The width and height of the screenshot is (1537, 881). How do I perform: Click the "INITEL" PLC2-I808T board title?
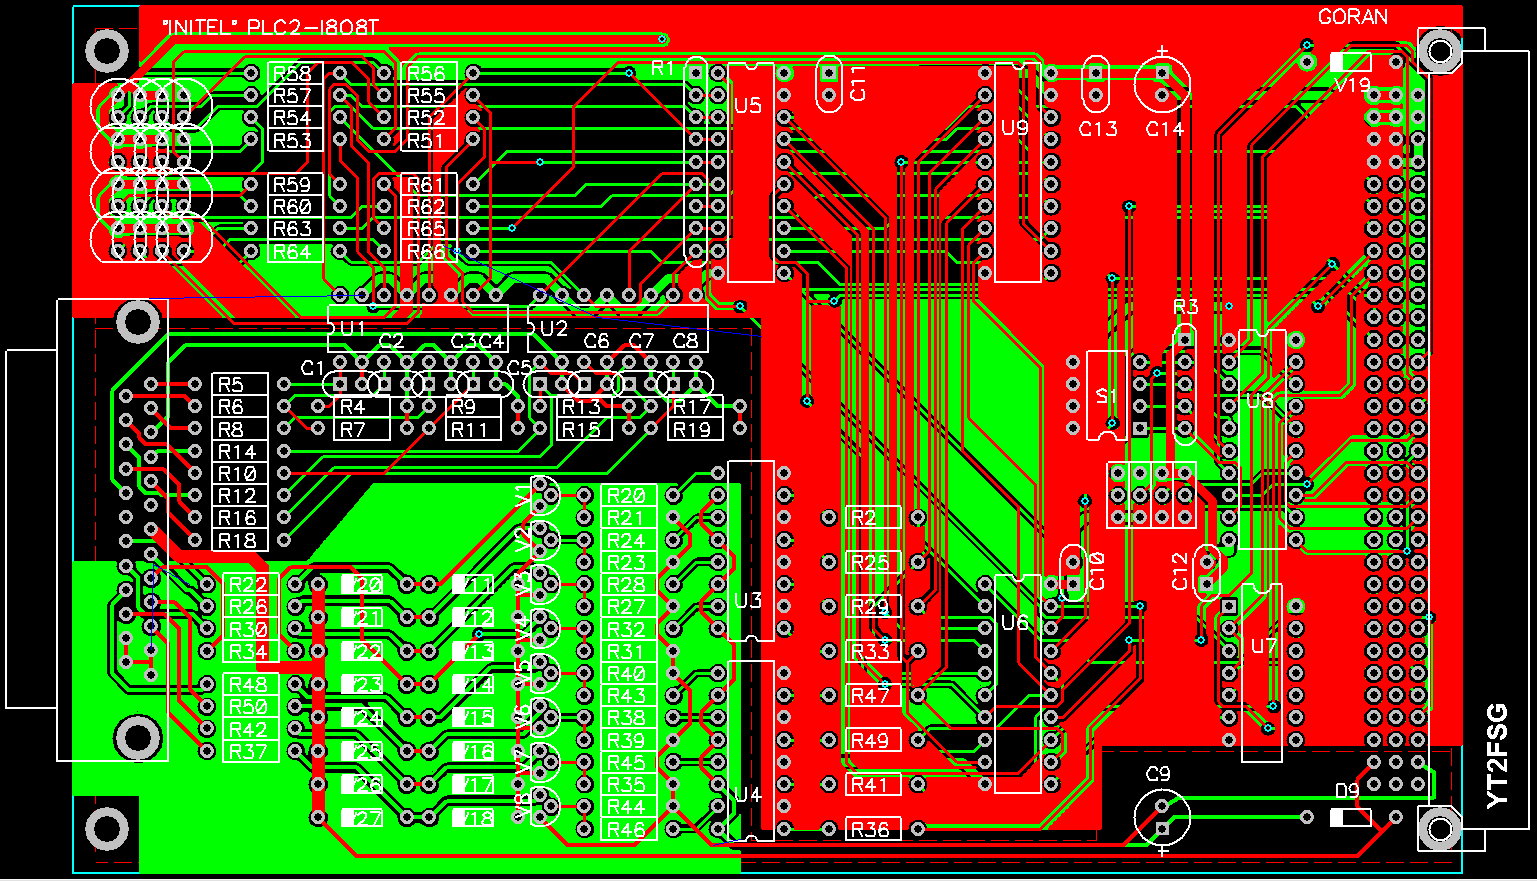270,27
